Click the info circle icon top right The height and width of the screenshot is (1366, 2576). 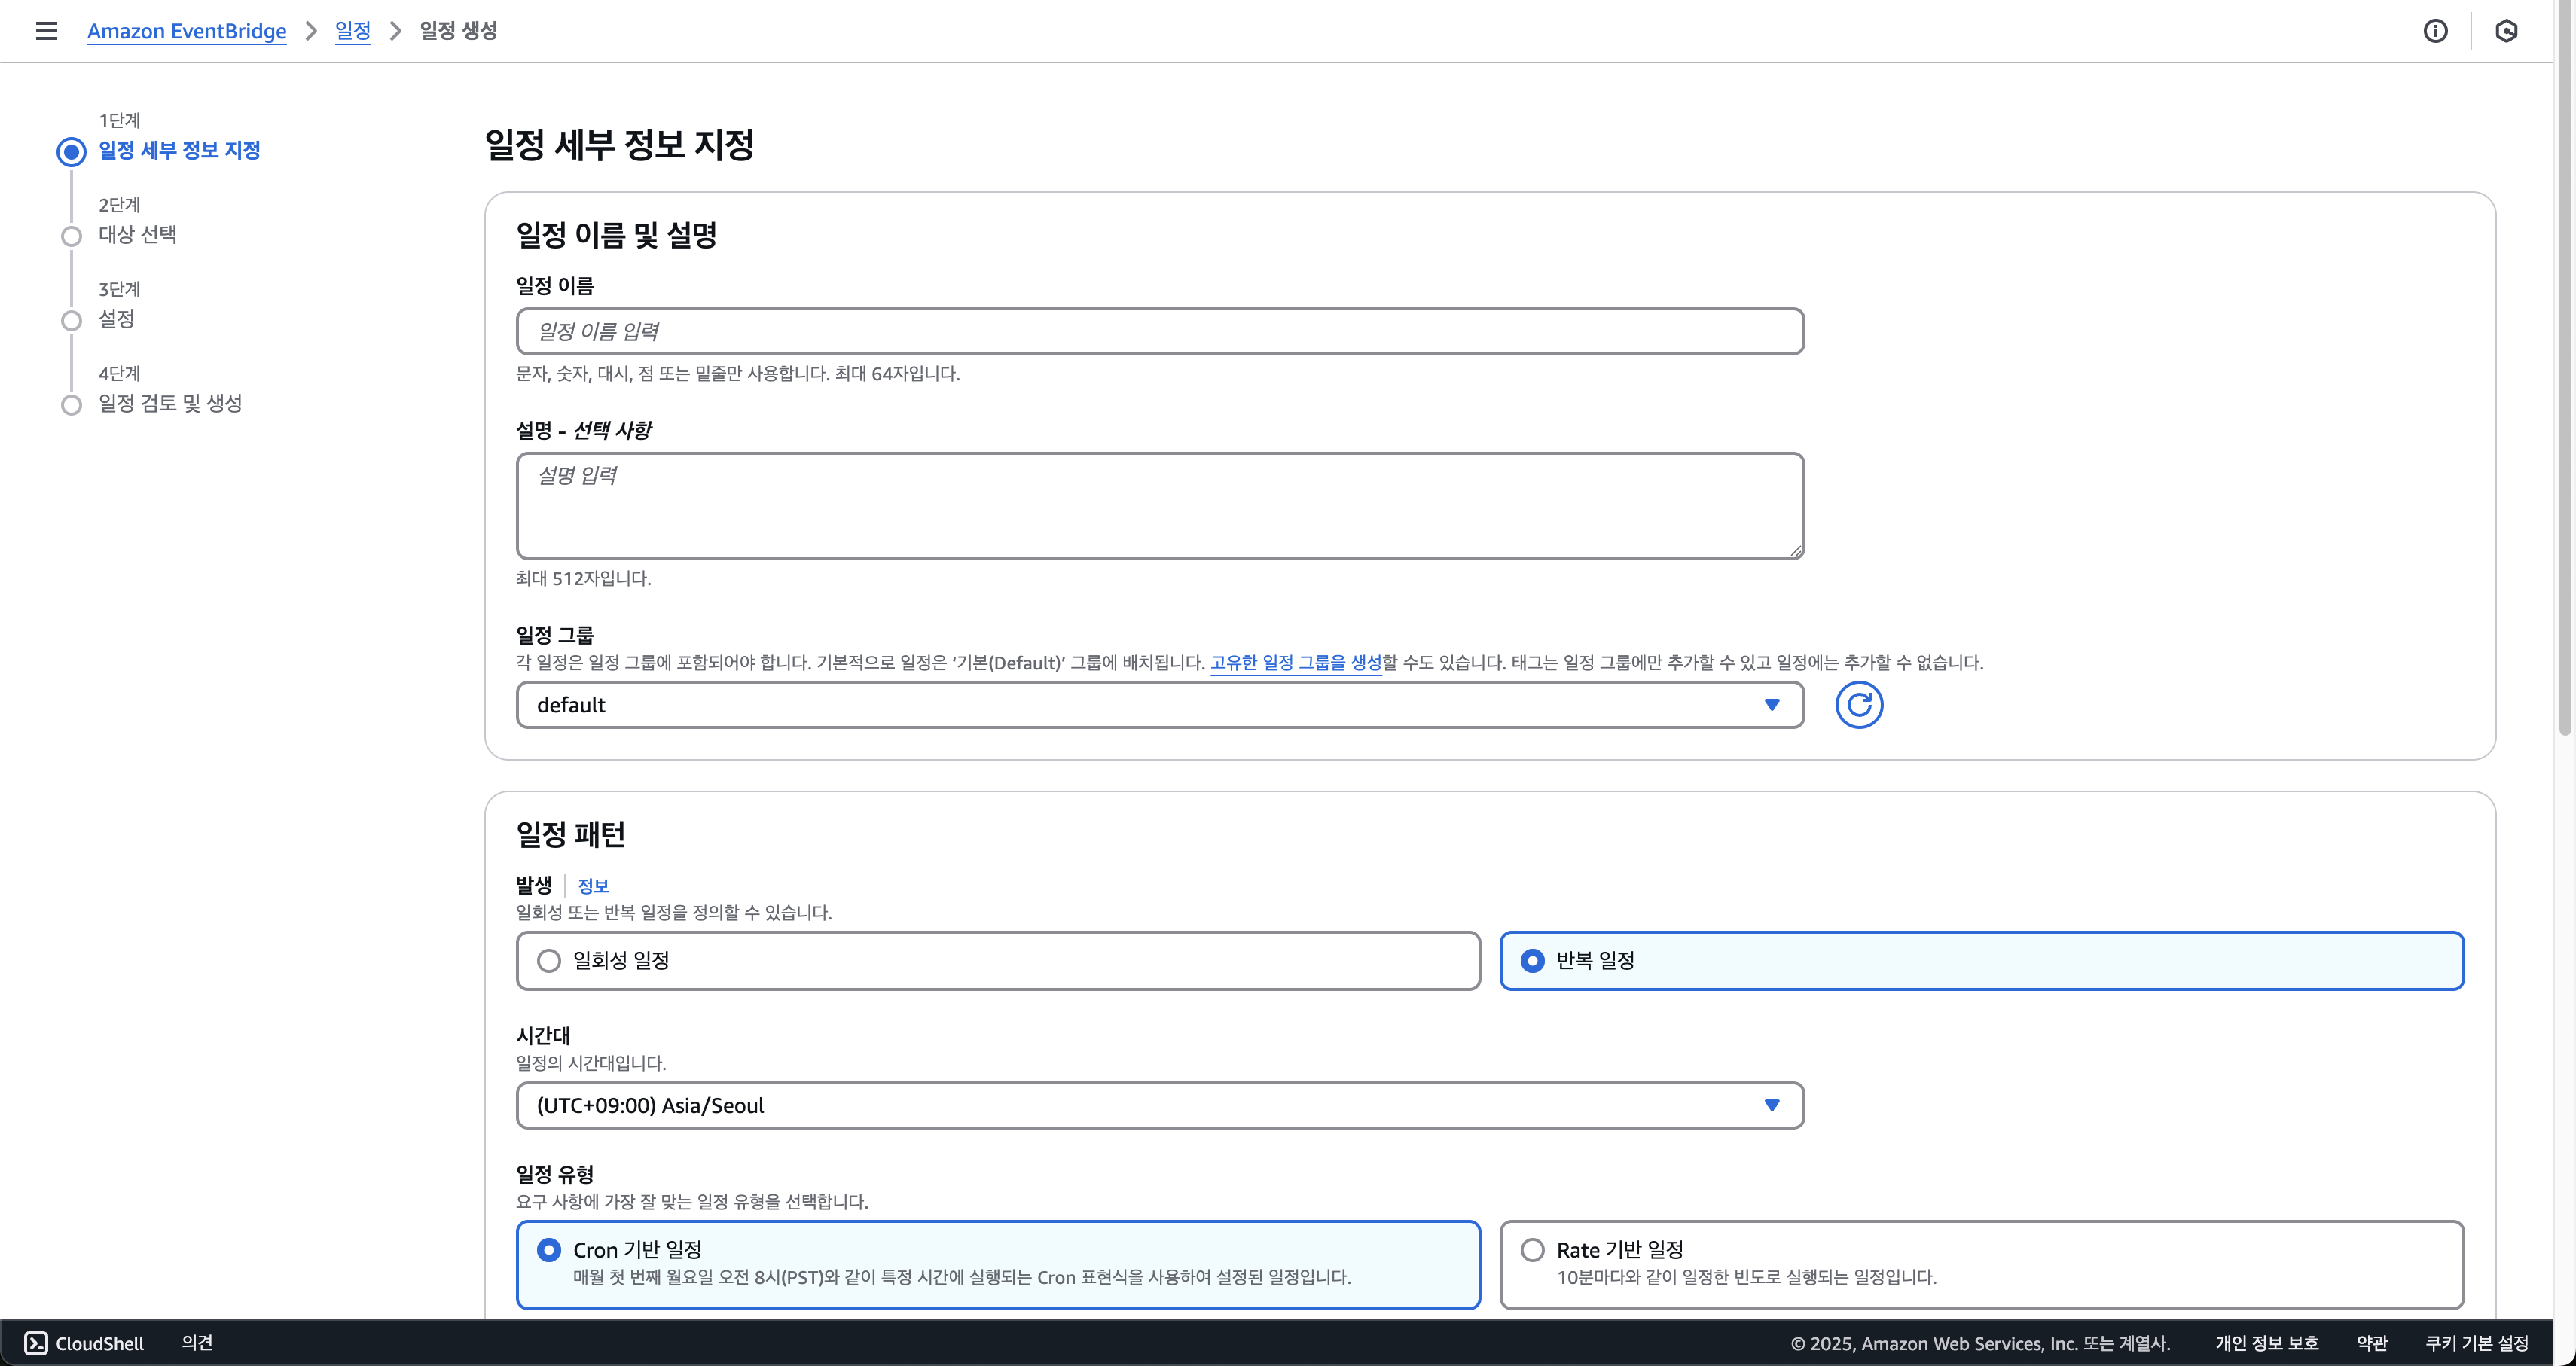pos(2435,31)
